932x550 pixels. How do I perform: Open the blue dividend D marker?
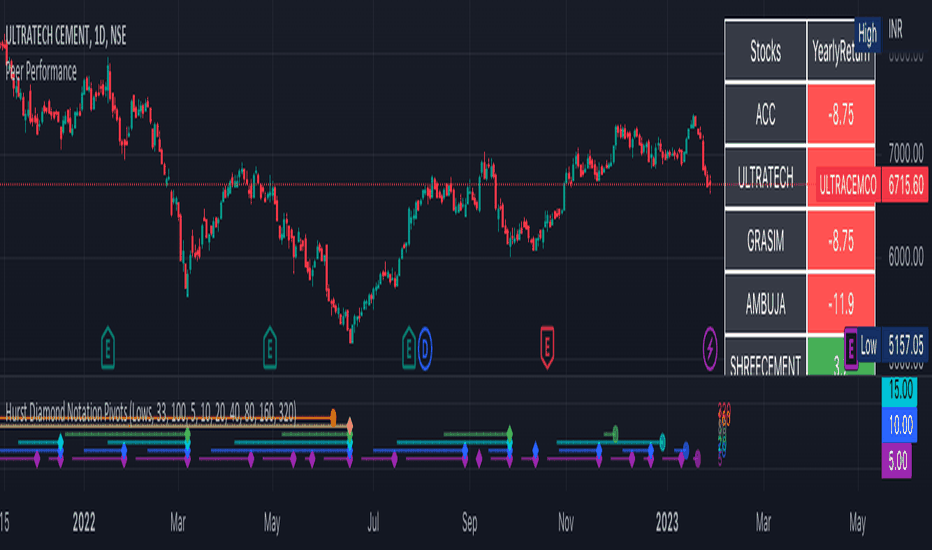tap(424, 348)
